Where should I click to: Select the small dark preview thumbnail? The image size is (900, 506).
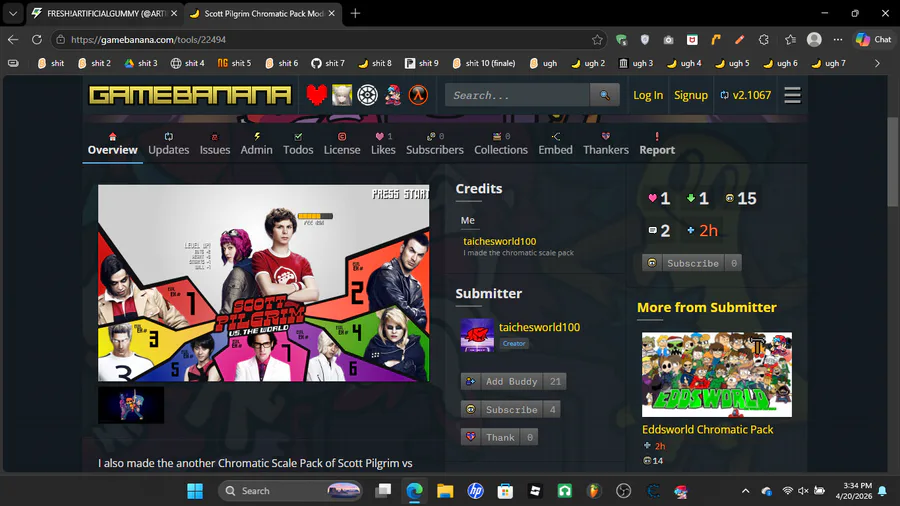point(131,405)
